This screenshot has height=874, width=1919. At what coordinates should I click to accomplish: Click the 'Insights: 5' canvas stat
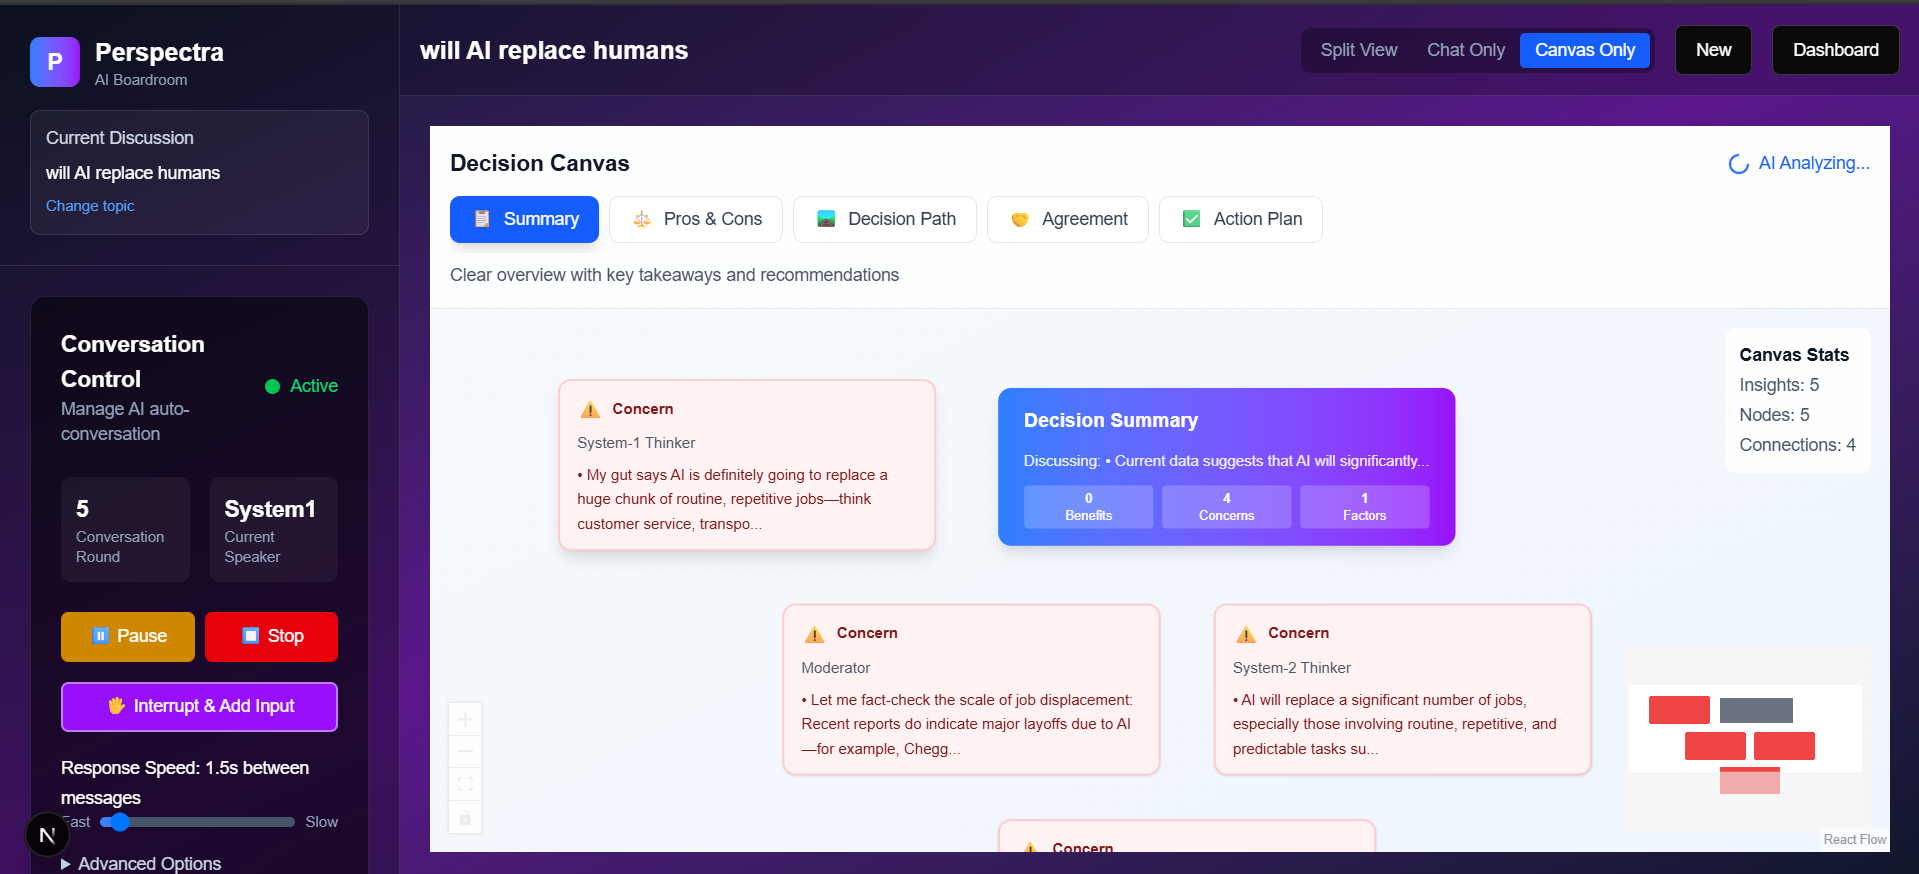coord(1779,385)
